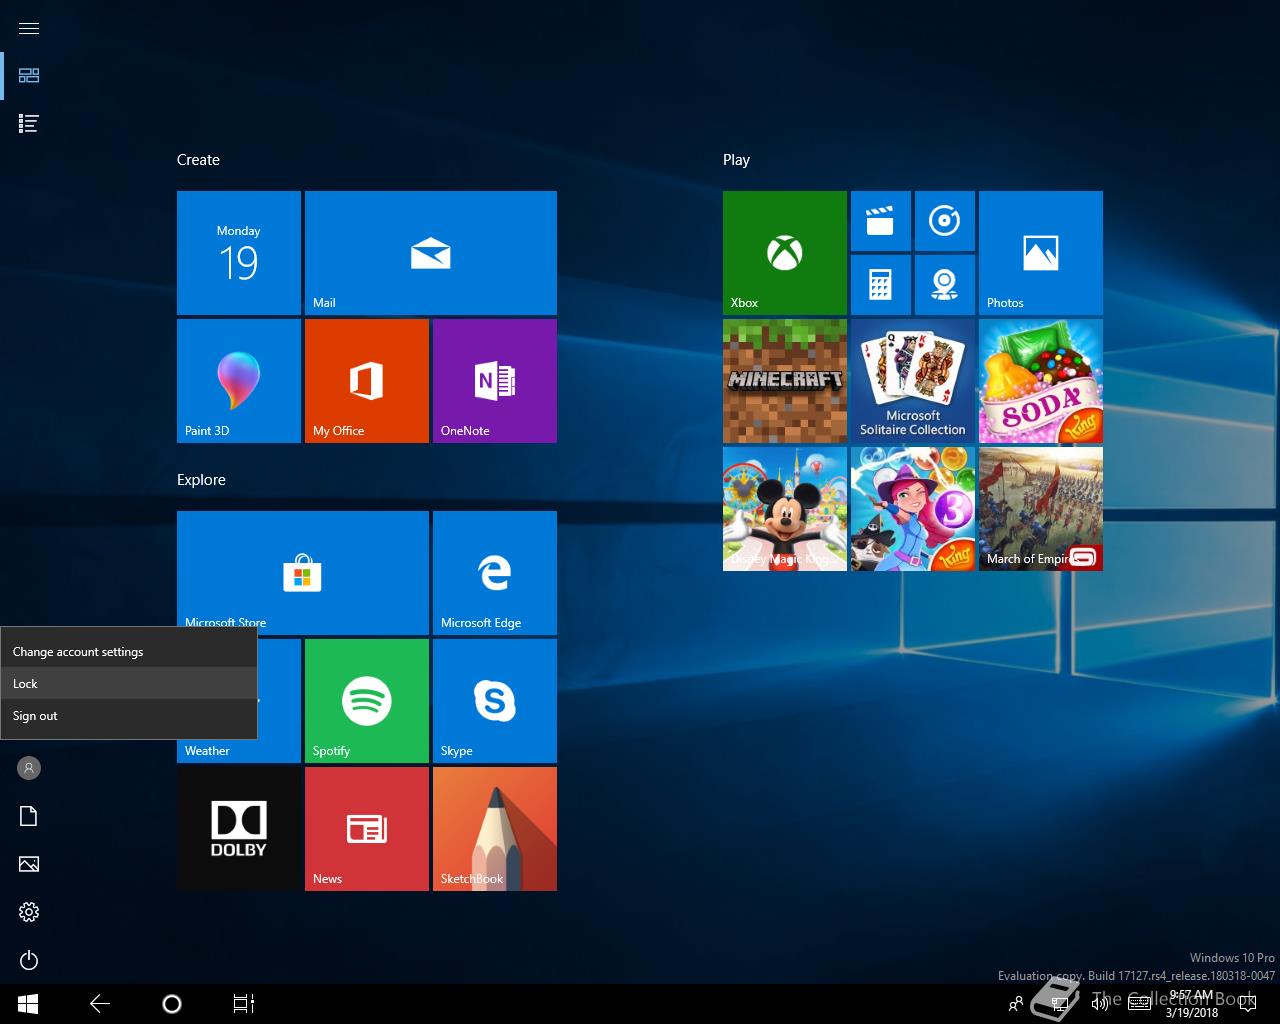
Task: Launch Paint 3D tile
Action: point(239,381)
